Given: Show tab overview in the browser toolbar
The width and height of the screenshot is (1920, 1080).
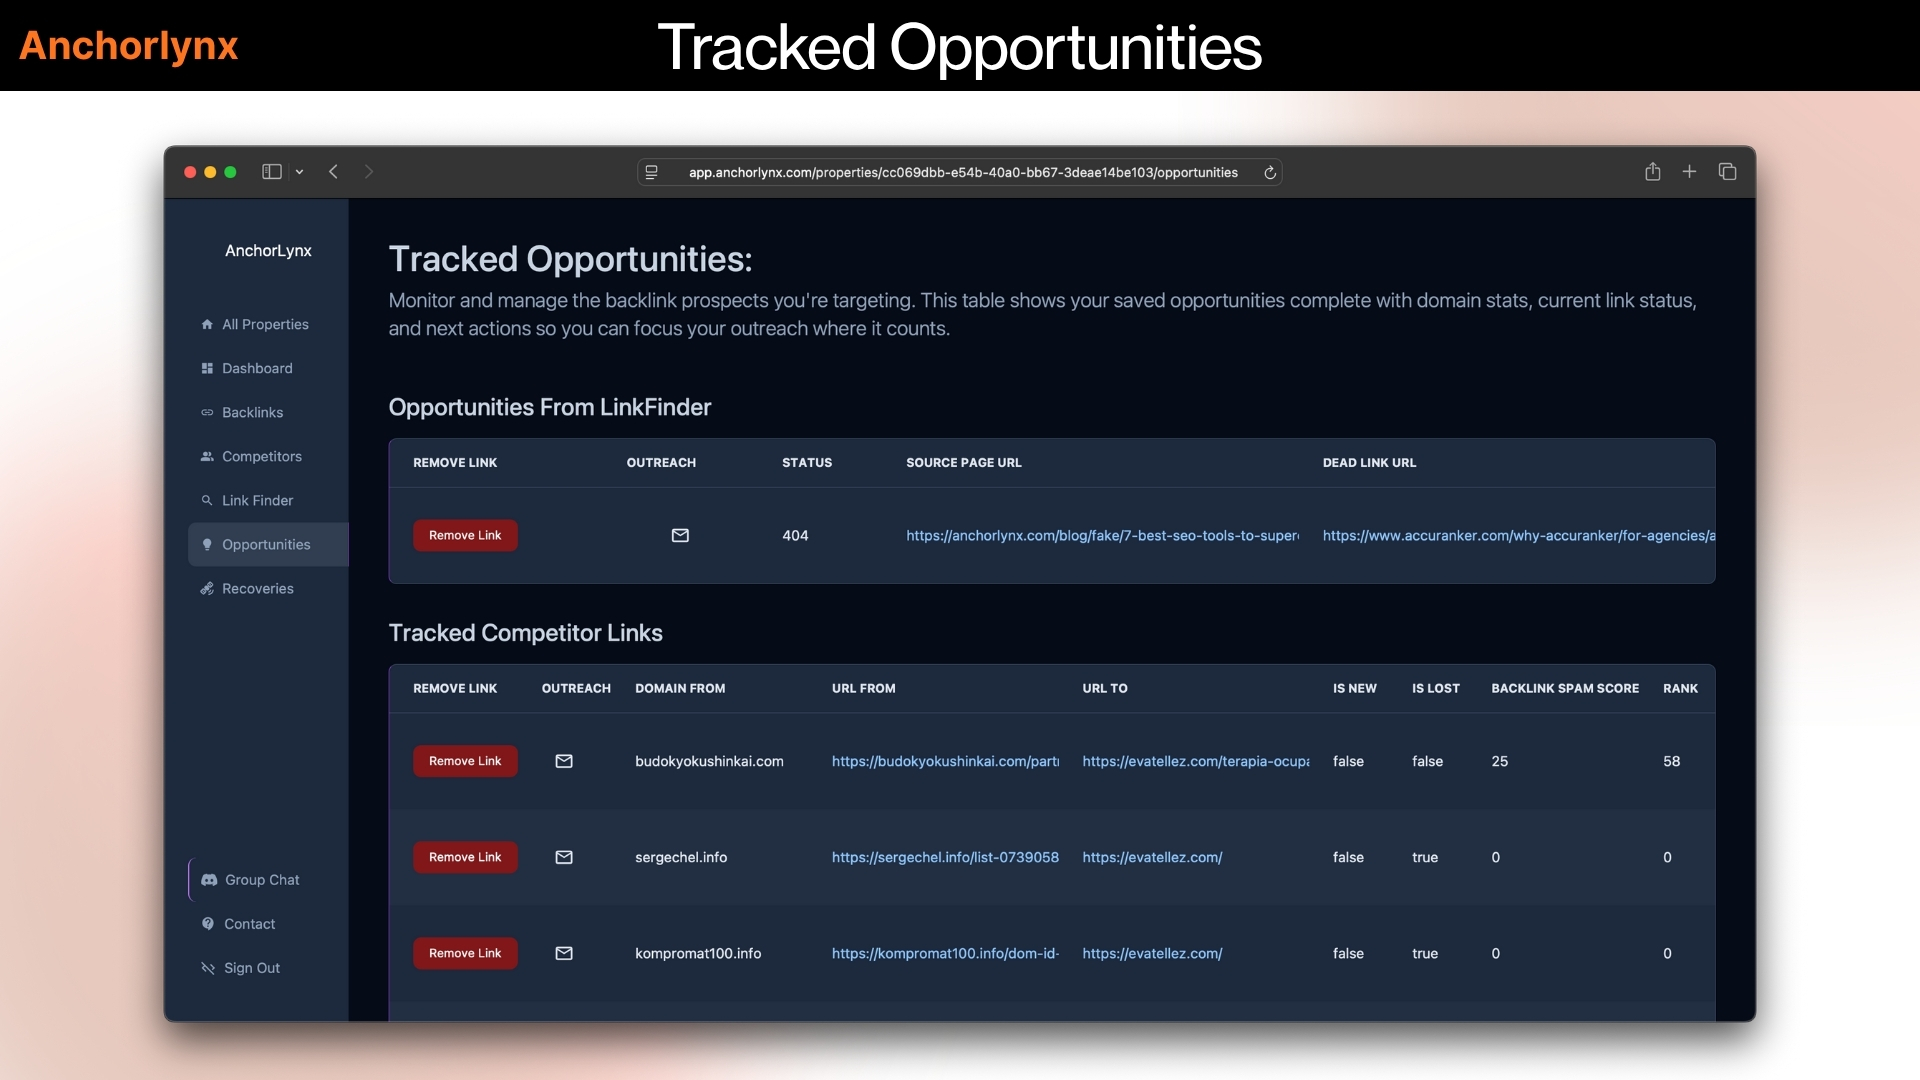Looking at the screenshot, I should 1727,172.
